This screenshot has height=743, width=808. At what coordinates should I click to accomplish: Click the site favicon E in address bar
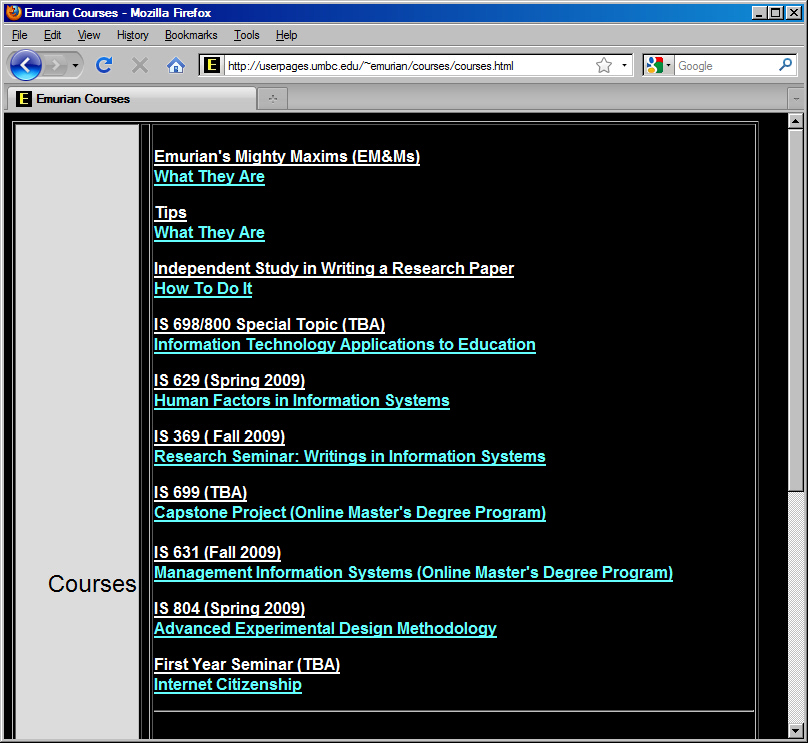click(x=211, y=65)
